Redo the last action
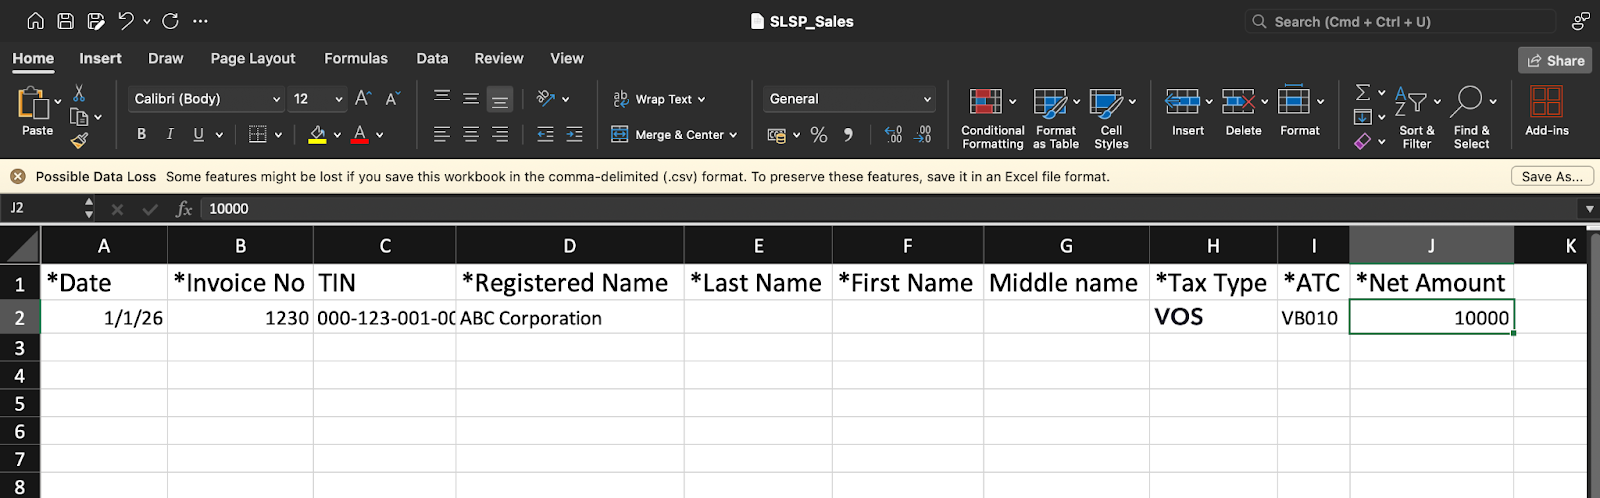Viewport: 1600px width, 498px height. tap(171, 21)
